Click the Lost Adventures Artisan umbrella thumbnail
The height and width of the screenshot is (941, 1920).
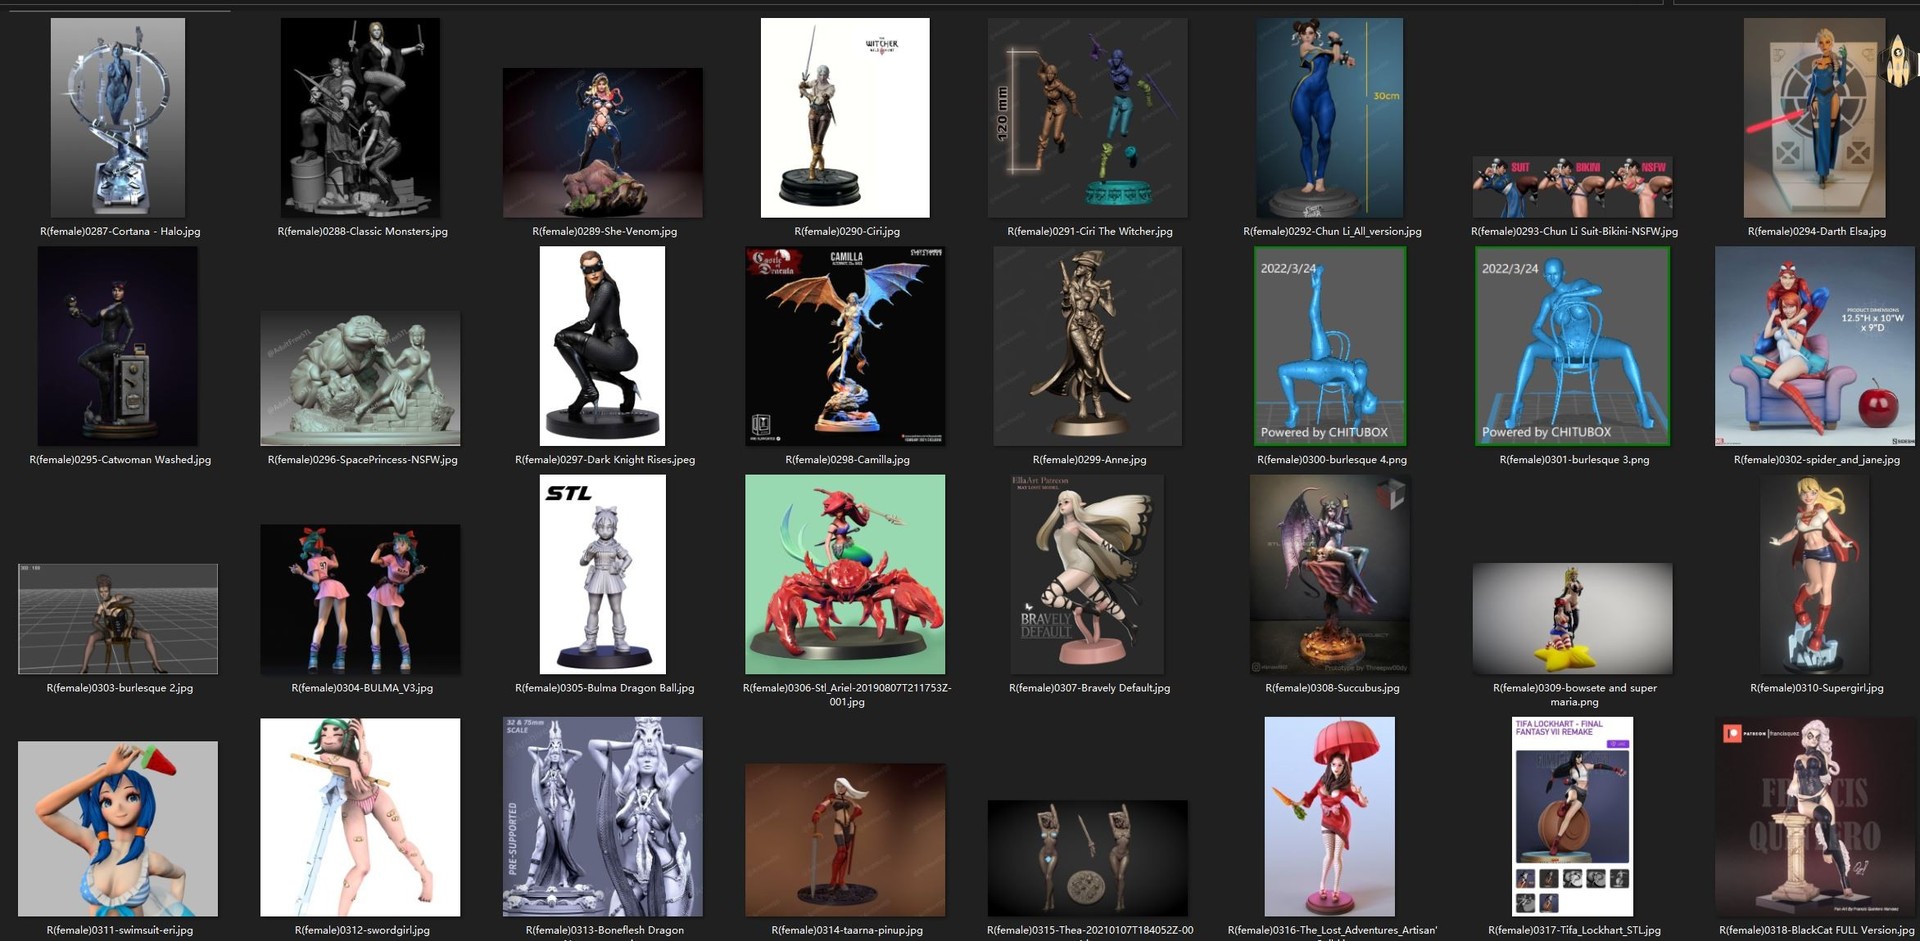coord(1330,817)
